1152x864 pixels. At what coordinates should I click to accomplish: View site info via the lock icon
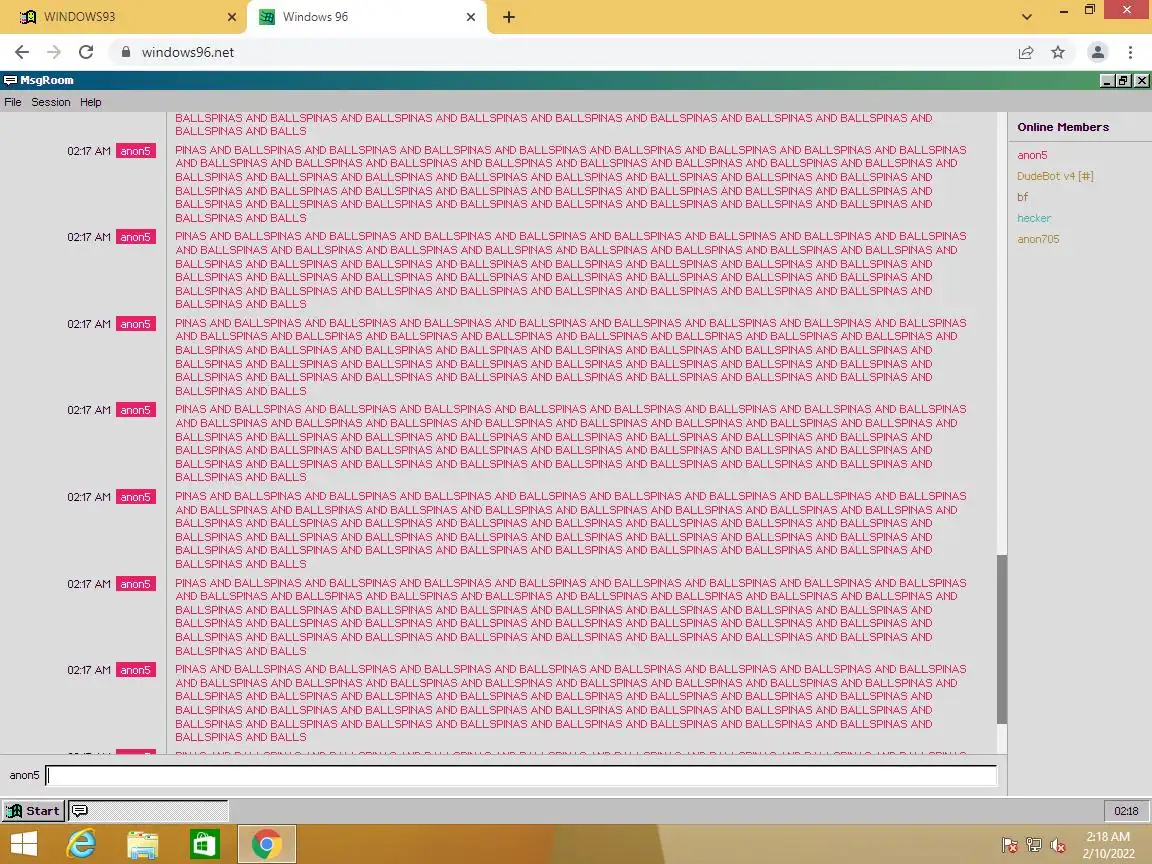coord(126,52)
